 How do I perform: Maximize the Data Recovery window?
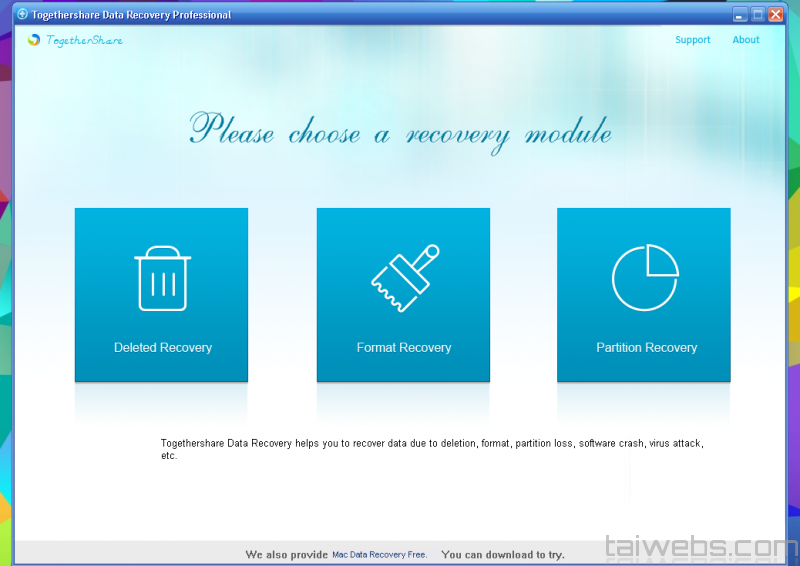[758, 15]
